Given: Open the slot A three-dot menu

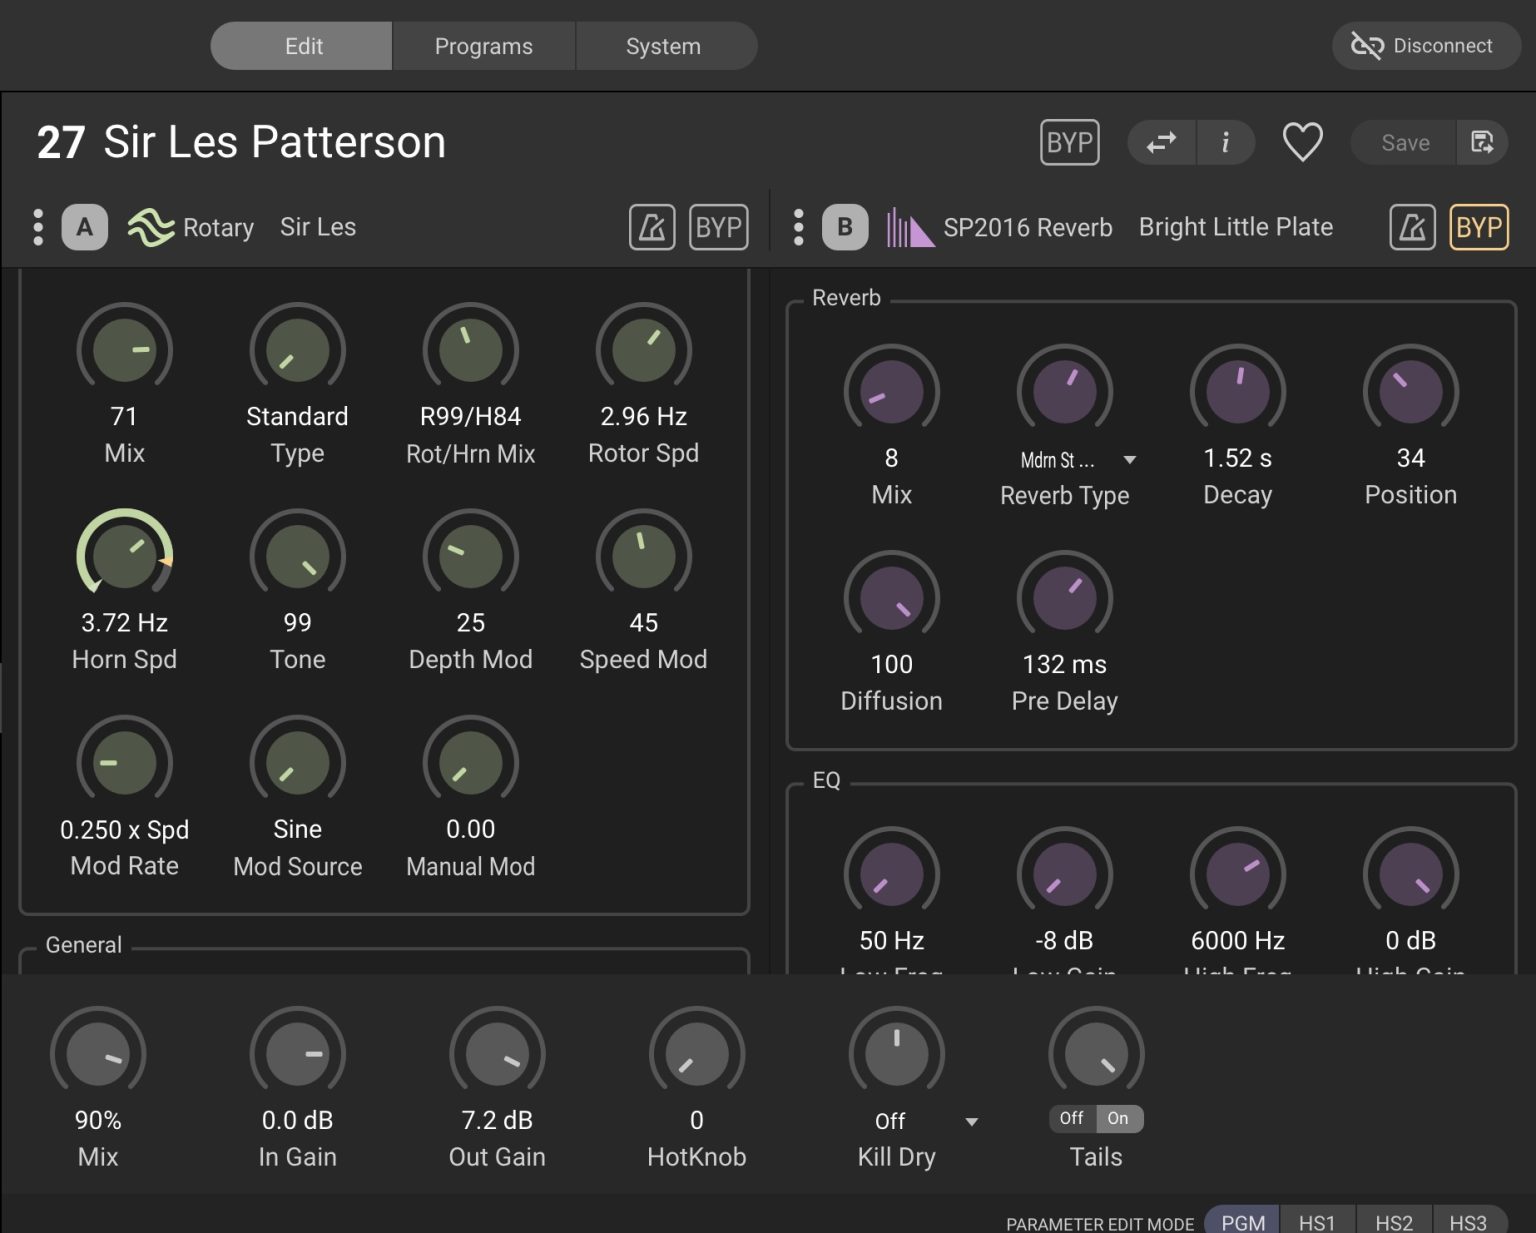Looking at the screenshot, I should [x=38, y=227].
